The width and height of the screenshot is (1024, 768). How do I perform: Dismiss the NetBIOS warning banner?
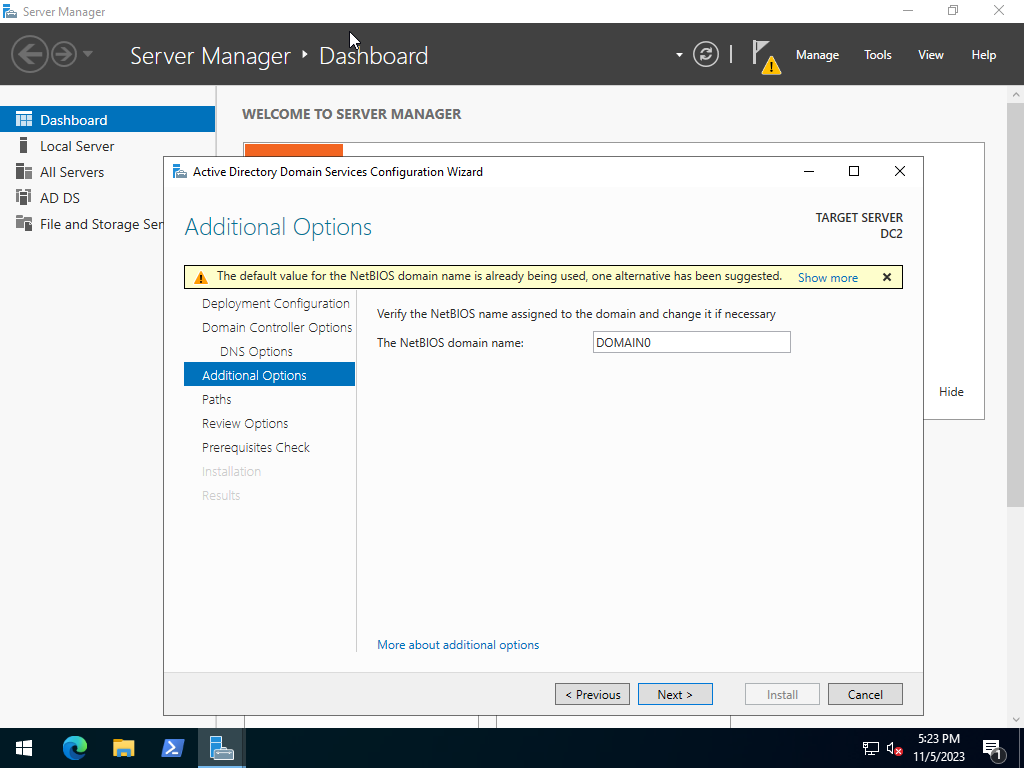tap(886, 277)
